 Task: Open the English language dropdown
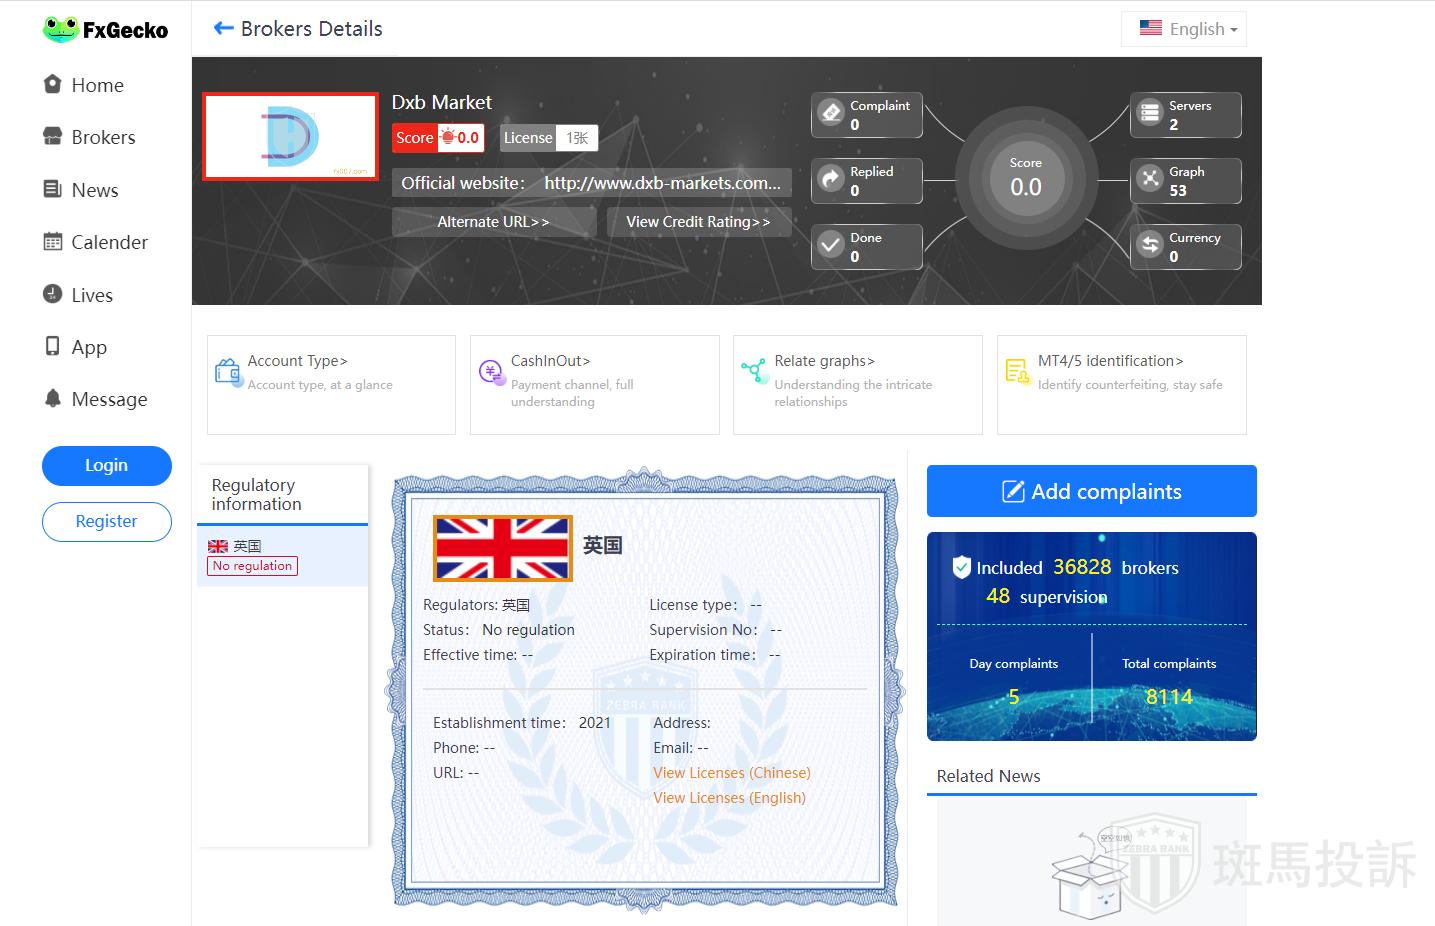(x=1184, y=29)
